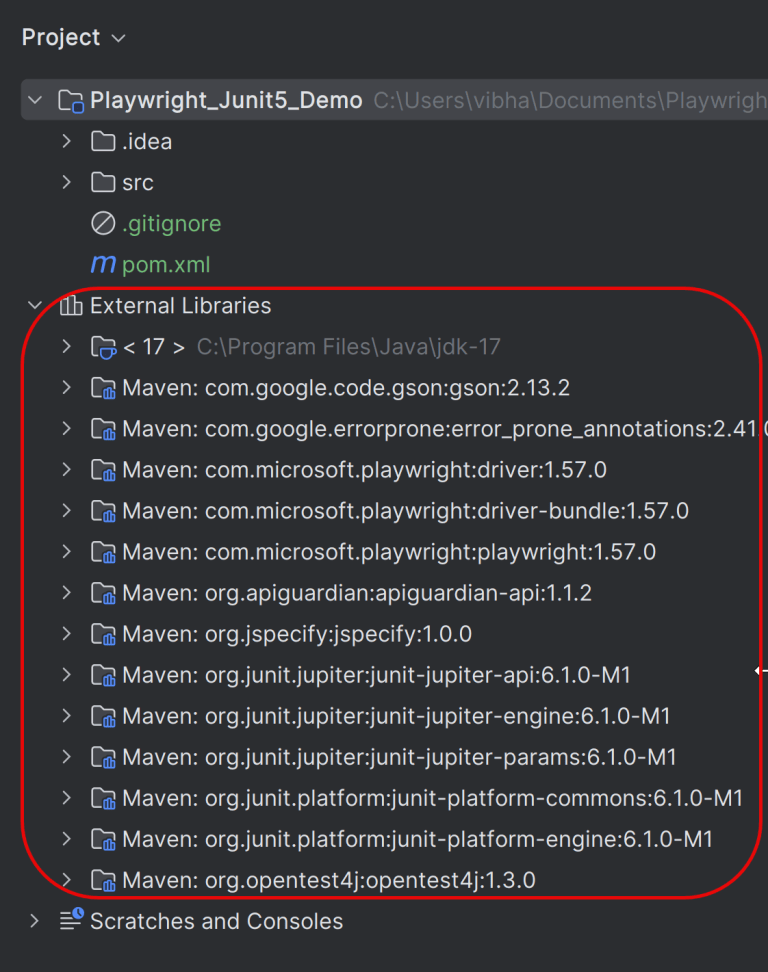Expand junit-jupiter-api chevron
Viewport: 768px width, 972px height.
(x=67, y=674)
